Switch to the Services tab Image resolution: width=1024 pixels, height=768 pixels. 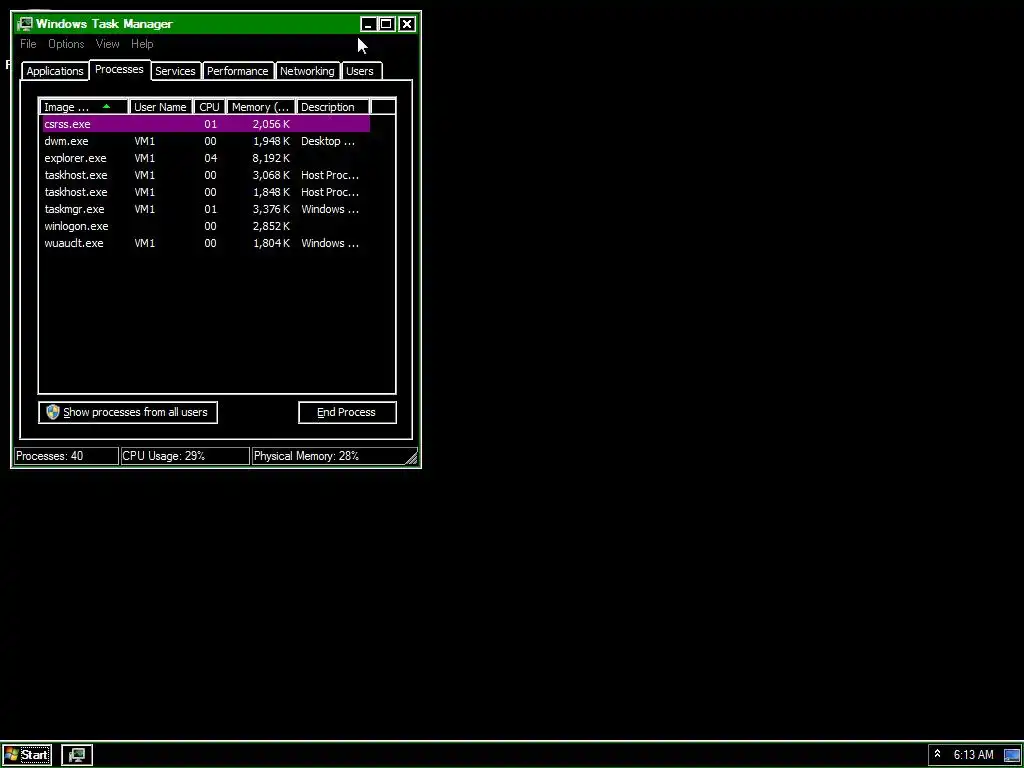(175, 71)
